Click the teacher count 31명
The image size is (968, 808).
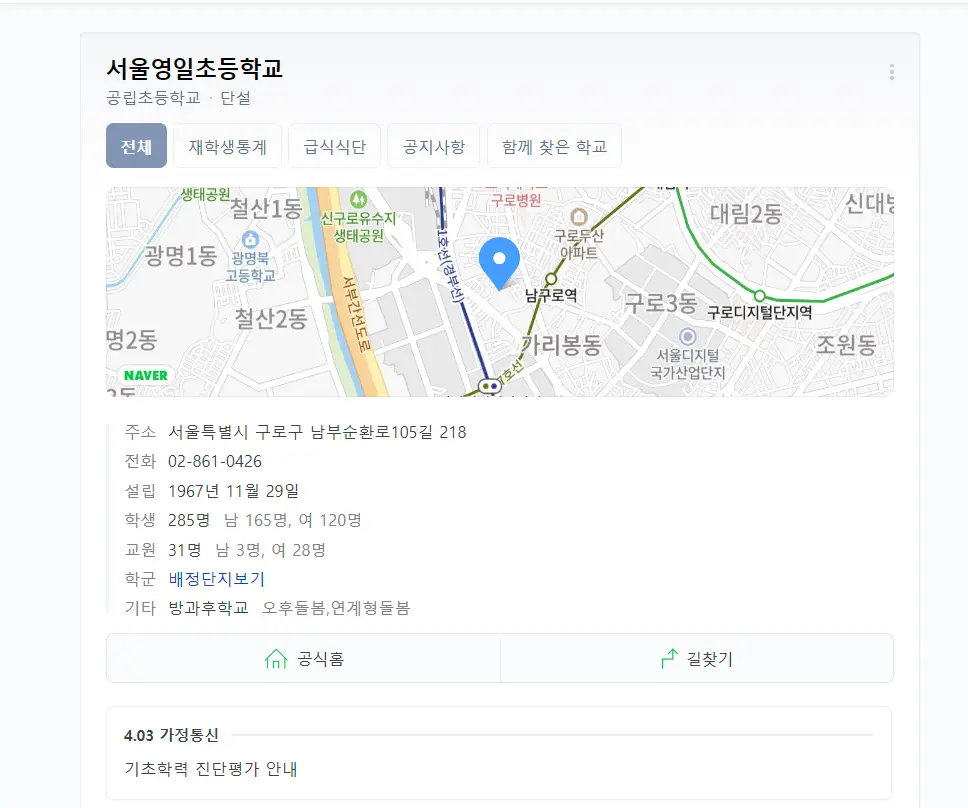point(185,549)
